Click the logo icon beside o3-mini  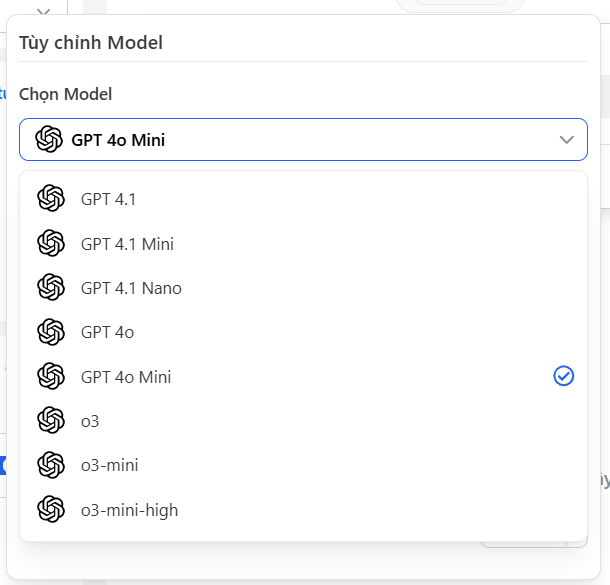(51, 465)
